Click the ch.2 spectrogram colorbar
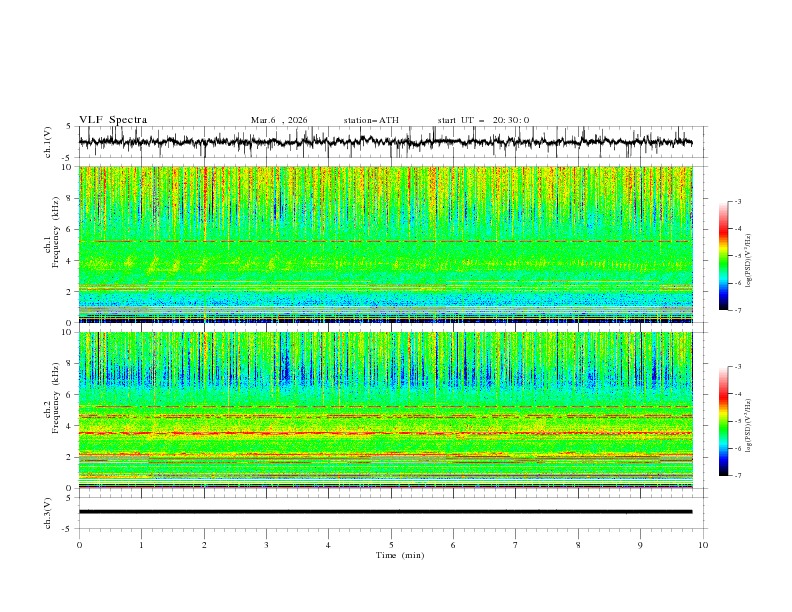Viewport: 792px width, 612px height. click(724, 421)
